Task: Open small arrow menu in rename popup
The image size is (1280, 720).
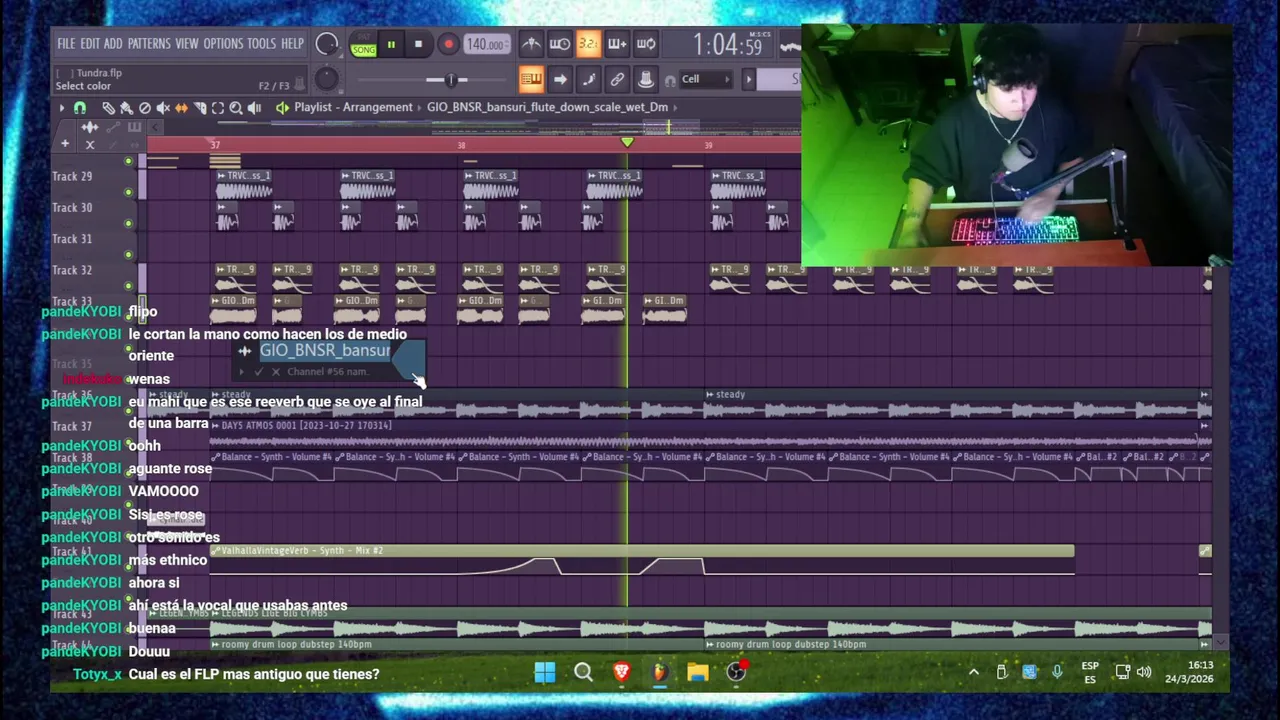Action: (x=242, y=372)
